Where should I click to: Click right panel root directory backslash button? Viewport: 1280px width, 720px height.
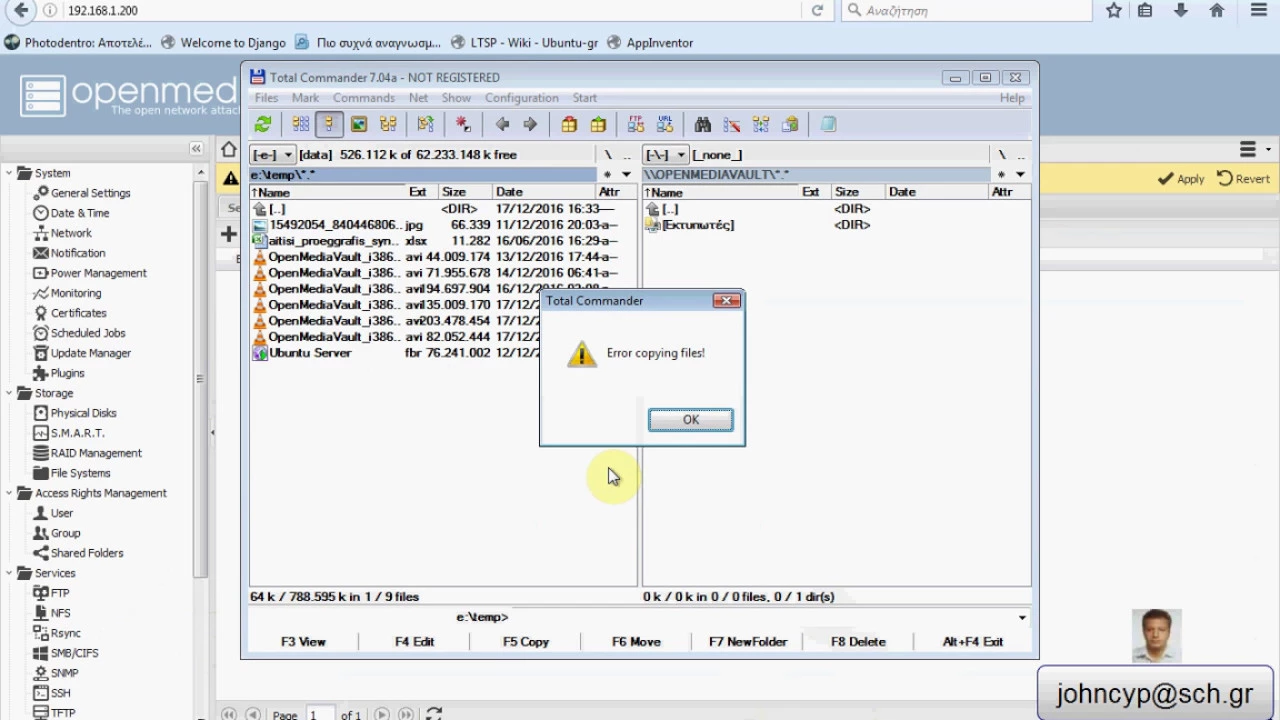1002,155
